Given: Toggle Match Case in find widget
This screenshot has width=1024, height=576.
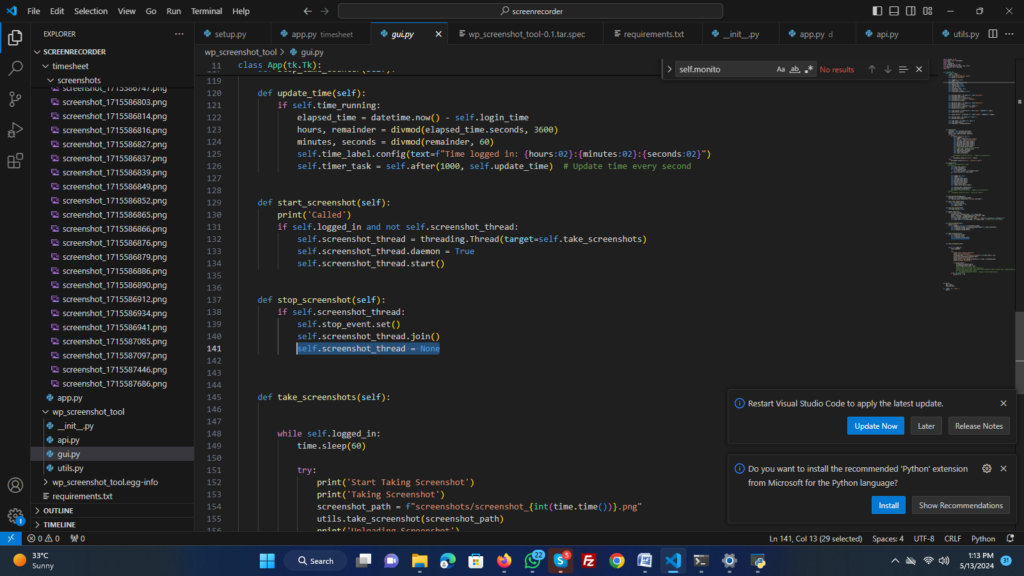Looking at the screenshot, I should (781, 70).
